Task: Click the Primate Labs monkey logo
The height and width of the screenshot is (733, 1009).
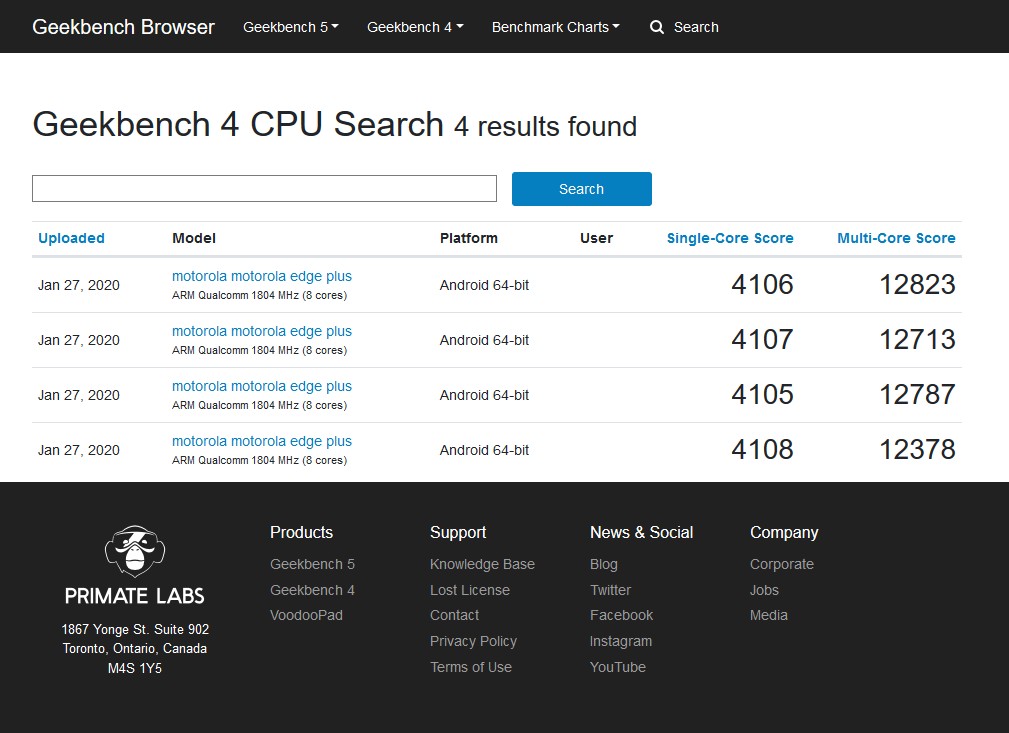Action: click(135, 551)
